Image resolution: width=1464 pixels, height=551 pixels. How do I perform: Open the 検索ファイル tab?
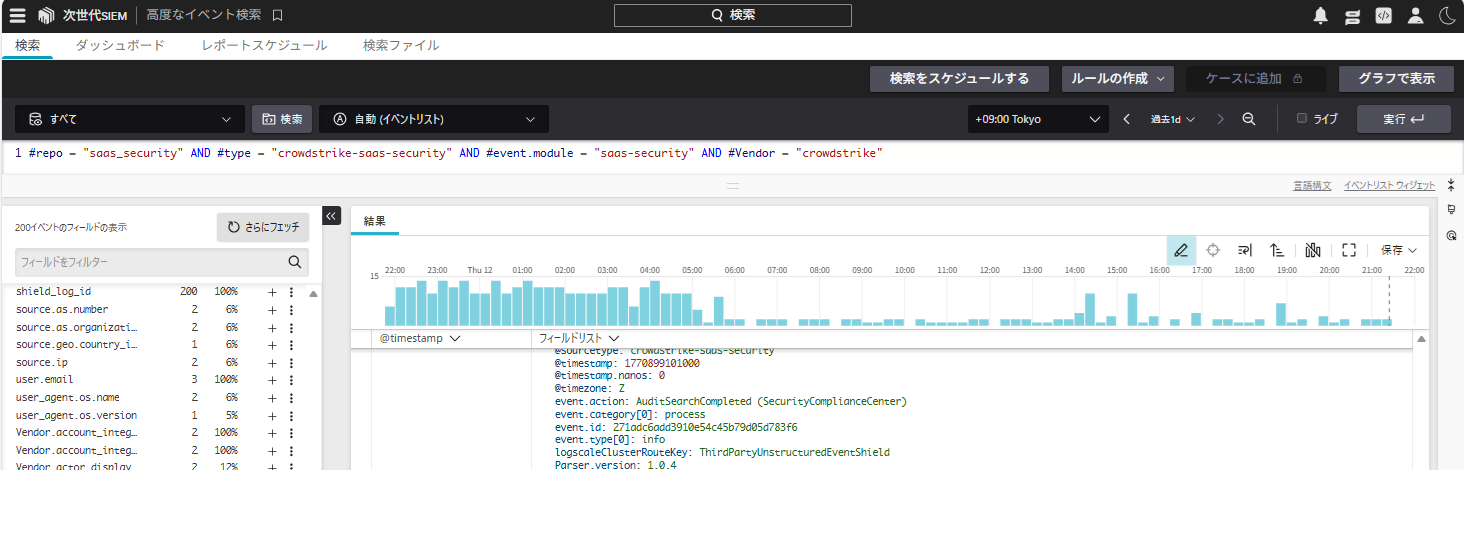click(x=401, y=45)
